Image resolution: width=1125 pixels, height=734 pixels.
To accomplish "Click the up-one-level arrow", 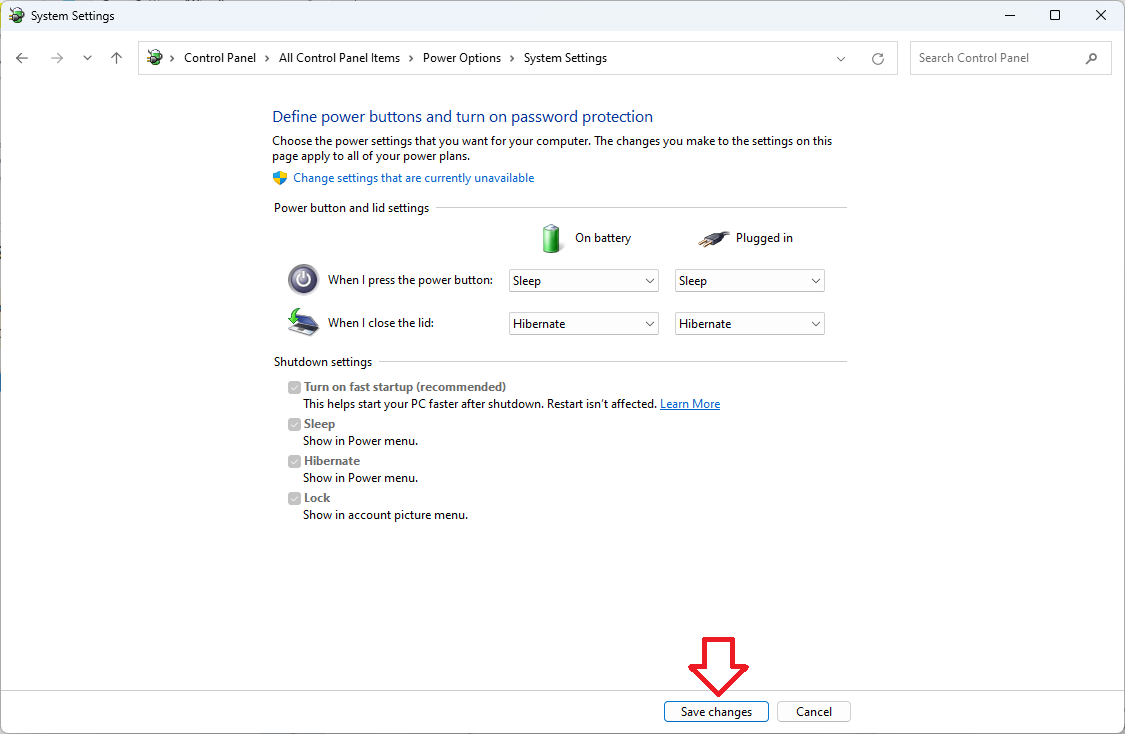I will click(x=116, y=58).
